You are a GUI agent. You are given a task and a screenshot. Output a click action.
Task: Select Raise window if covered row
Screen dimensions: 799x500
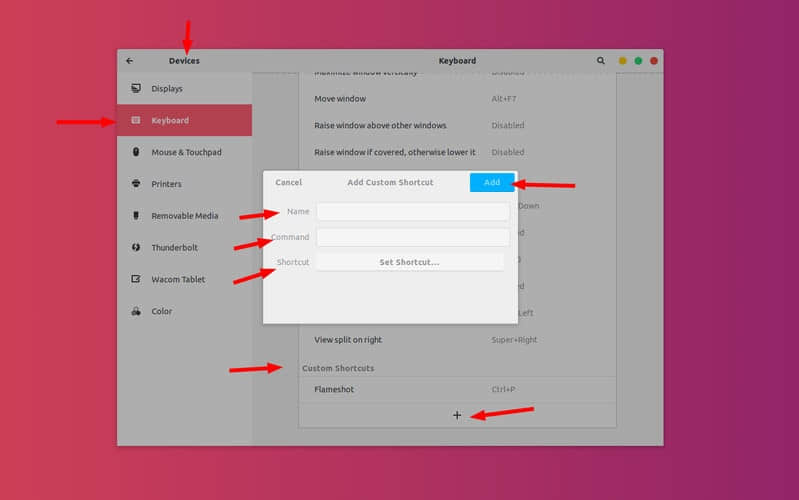coord(457,152)
